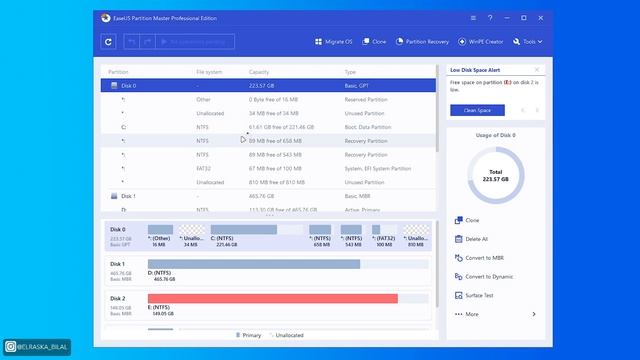Viewport: 640px width, 360px height.
Task: Click the File system column header
Action: 209,72
